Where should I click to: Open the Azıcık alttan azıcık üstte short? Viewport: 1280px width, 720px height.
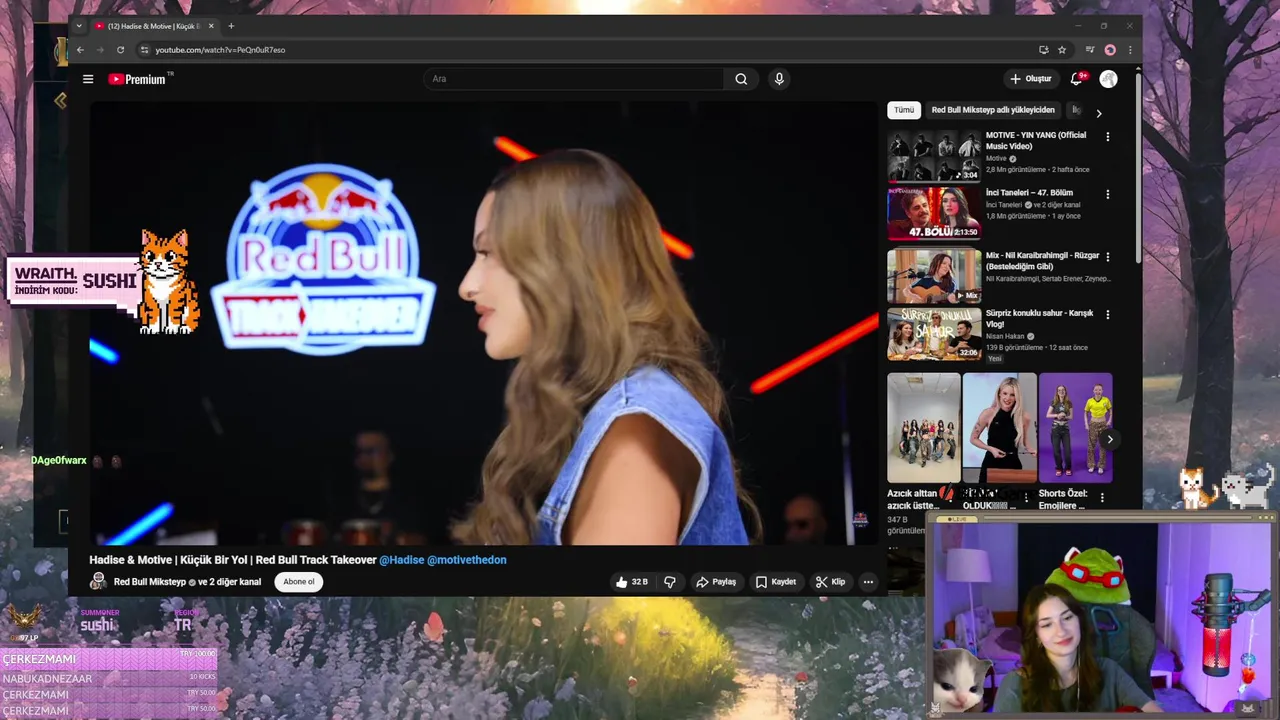[x=923, y=428]
